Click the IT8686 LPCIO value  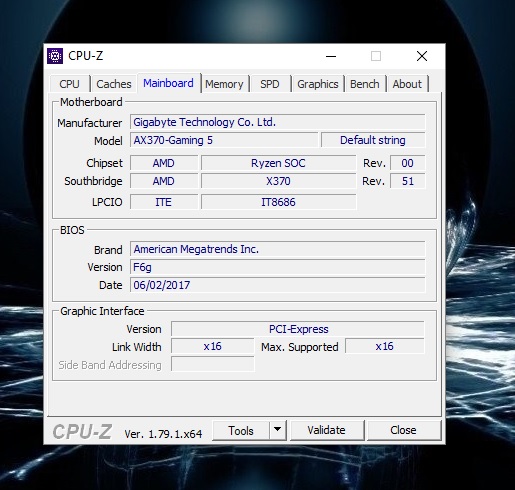278,202
